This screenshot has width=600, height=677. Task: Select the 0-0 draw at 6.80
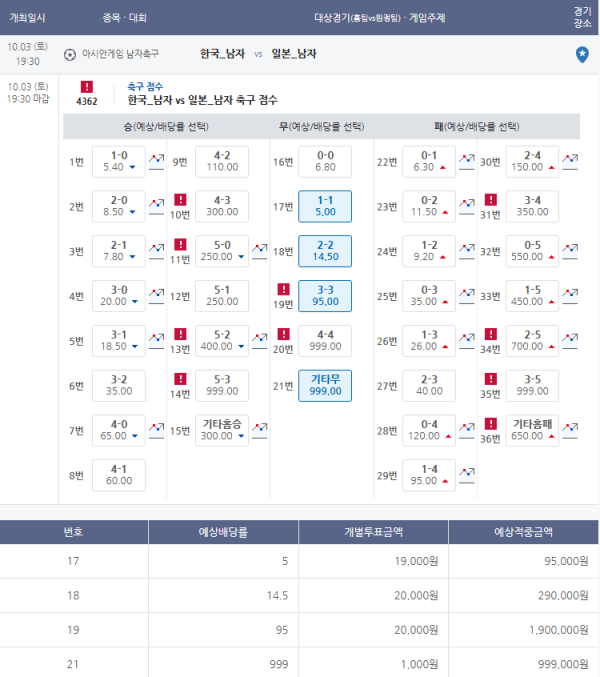(325, 161)
